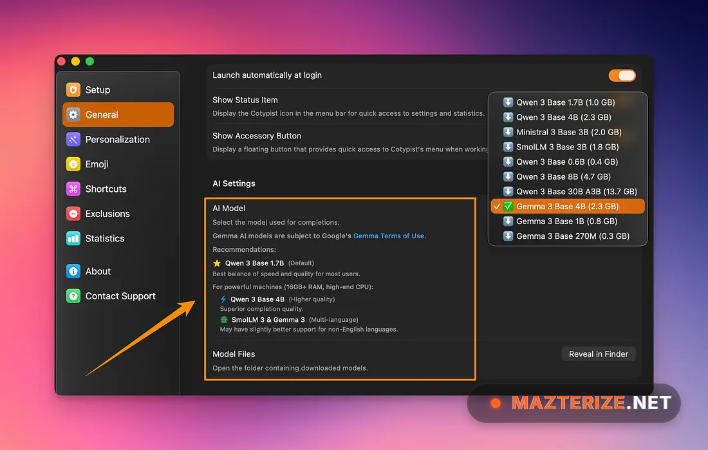Image resolution: width=708 pixels, height=450 pixels.
Task: Switch to Shortcuts settings label
Action: [106, 189]
